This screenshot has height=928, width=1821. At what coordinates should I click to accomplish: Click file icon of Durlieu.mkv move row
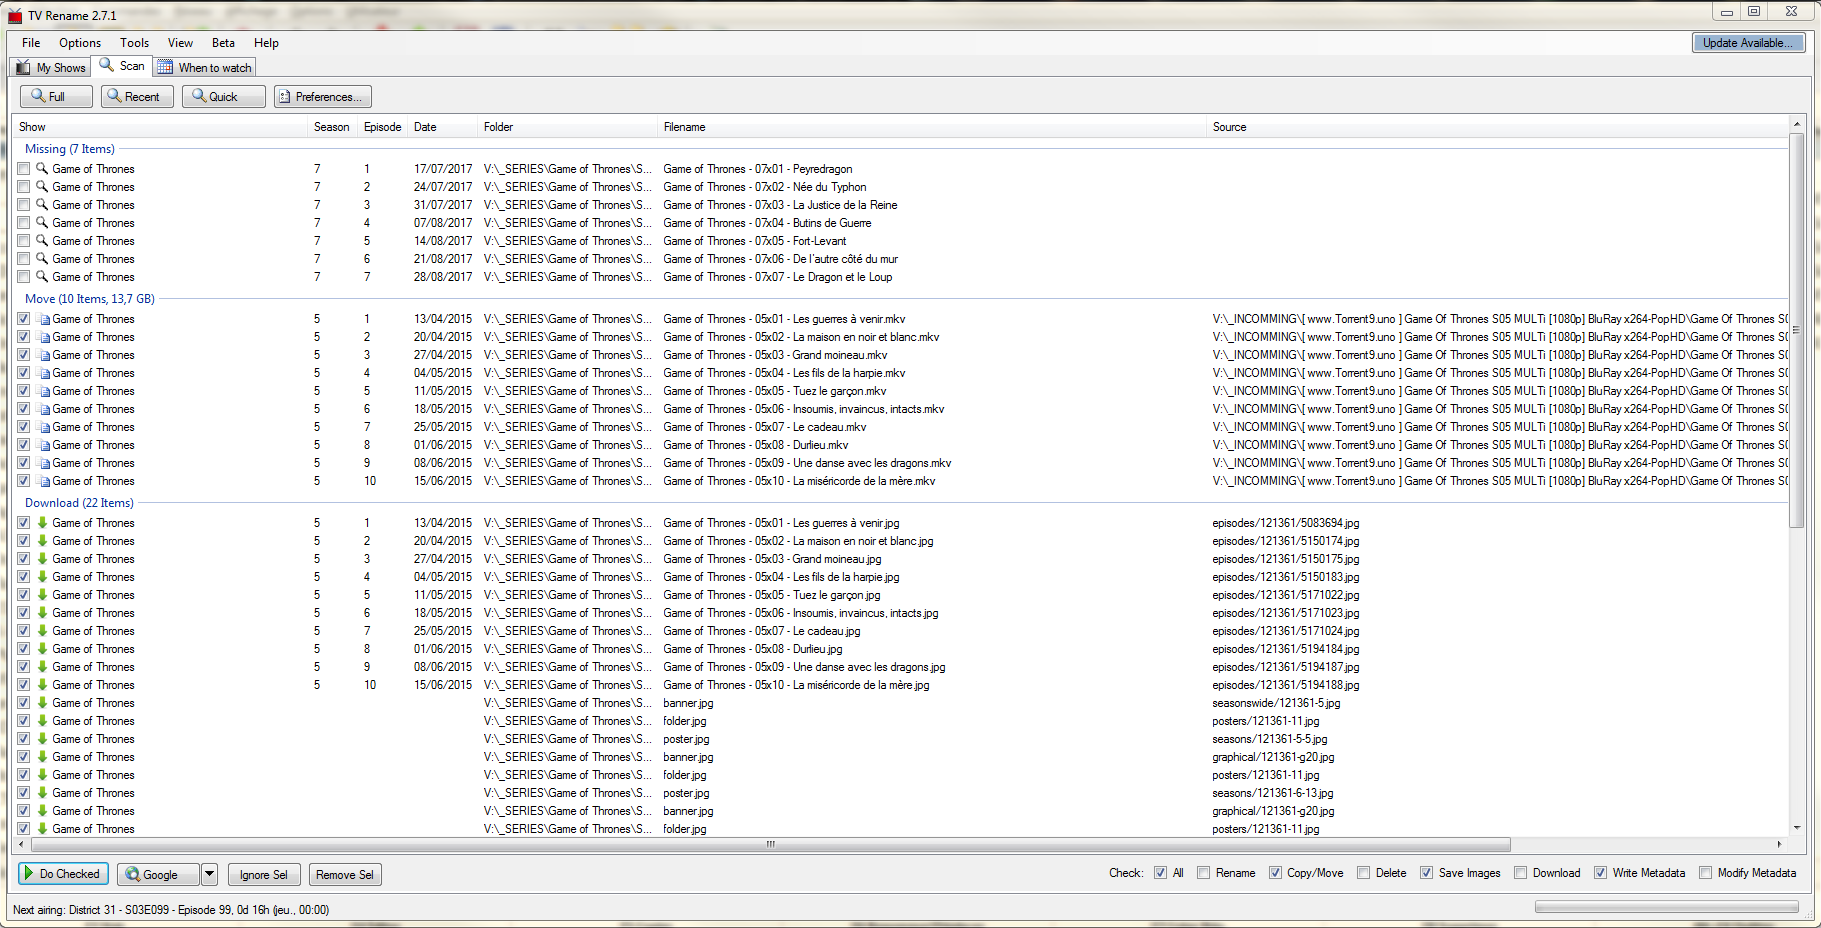click(x=43, y=445)
